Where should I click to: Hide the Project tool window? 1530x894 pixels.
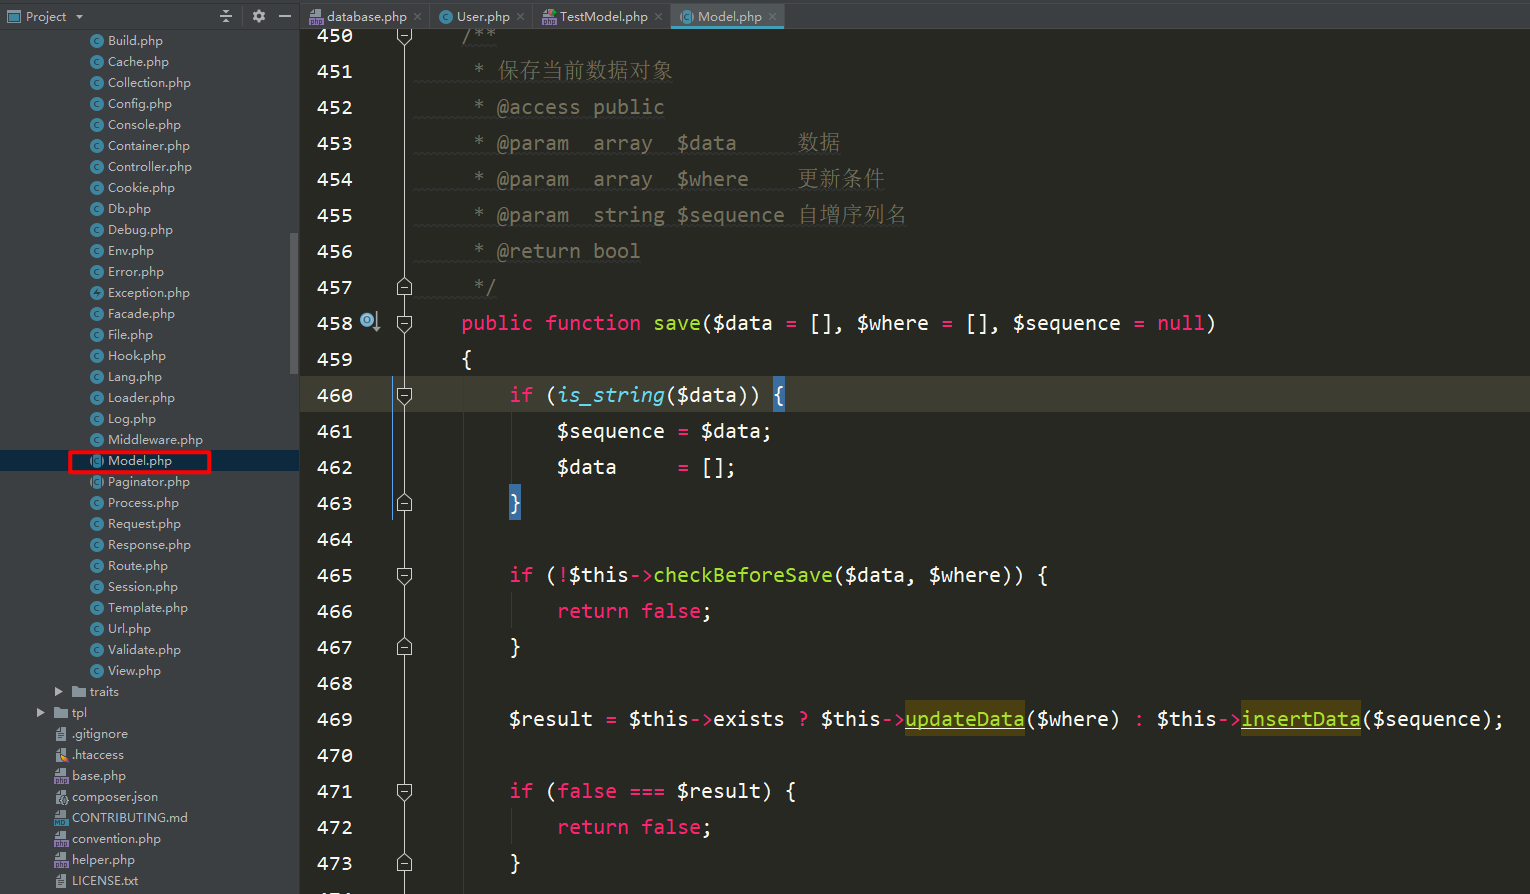coord(285,16)
